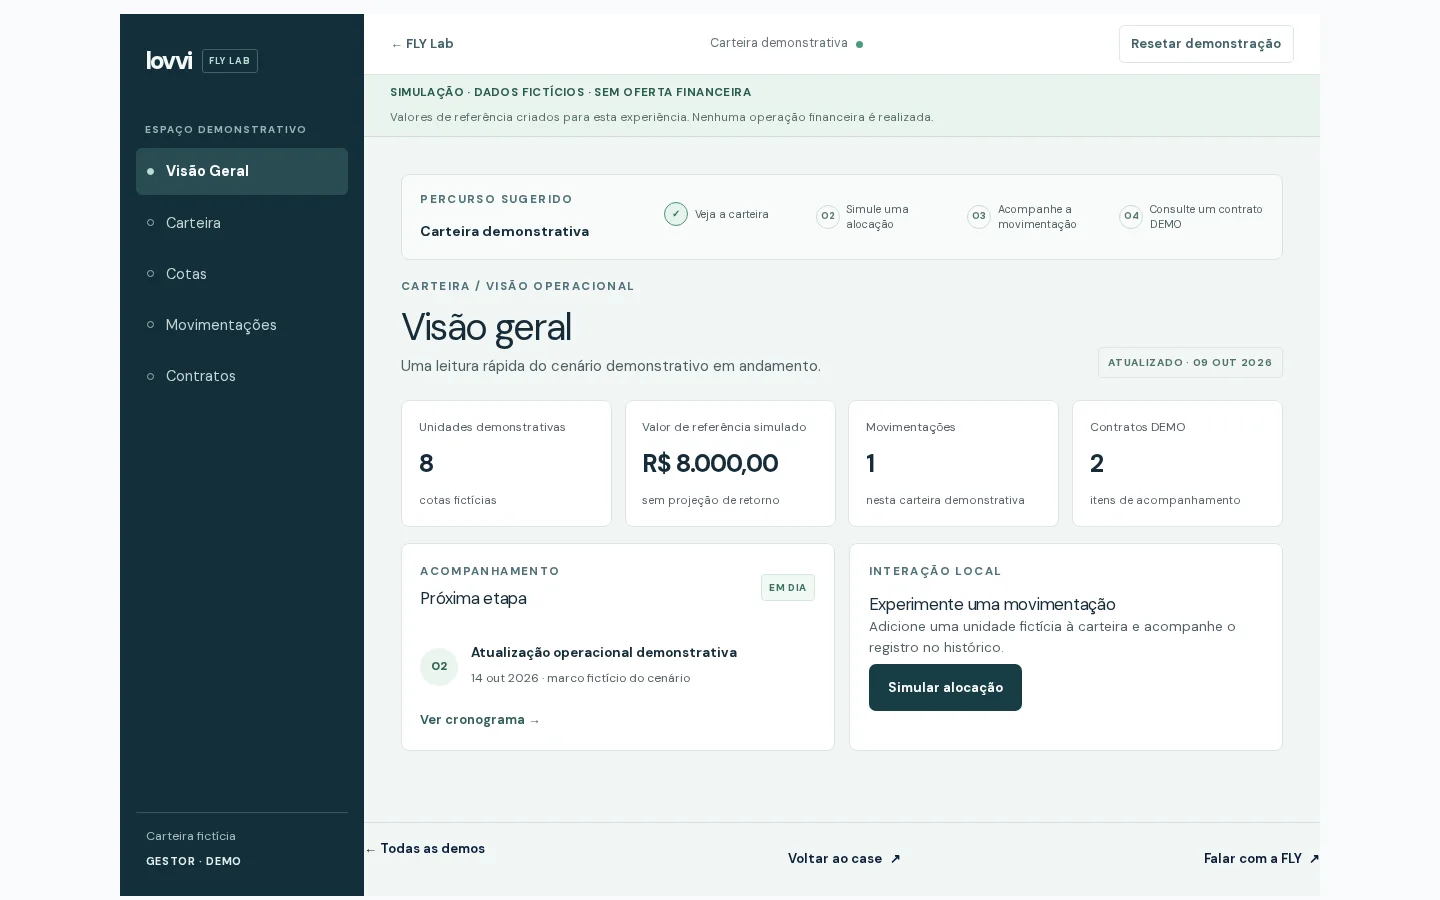Click R$ 8.000,00 value

click(x=710, y=464)
